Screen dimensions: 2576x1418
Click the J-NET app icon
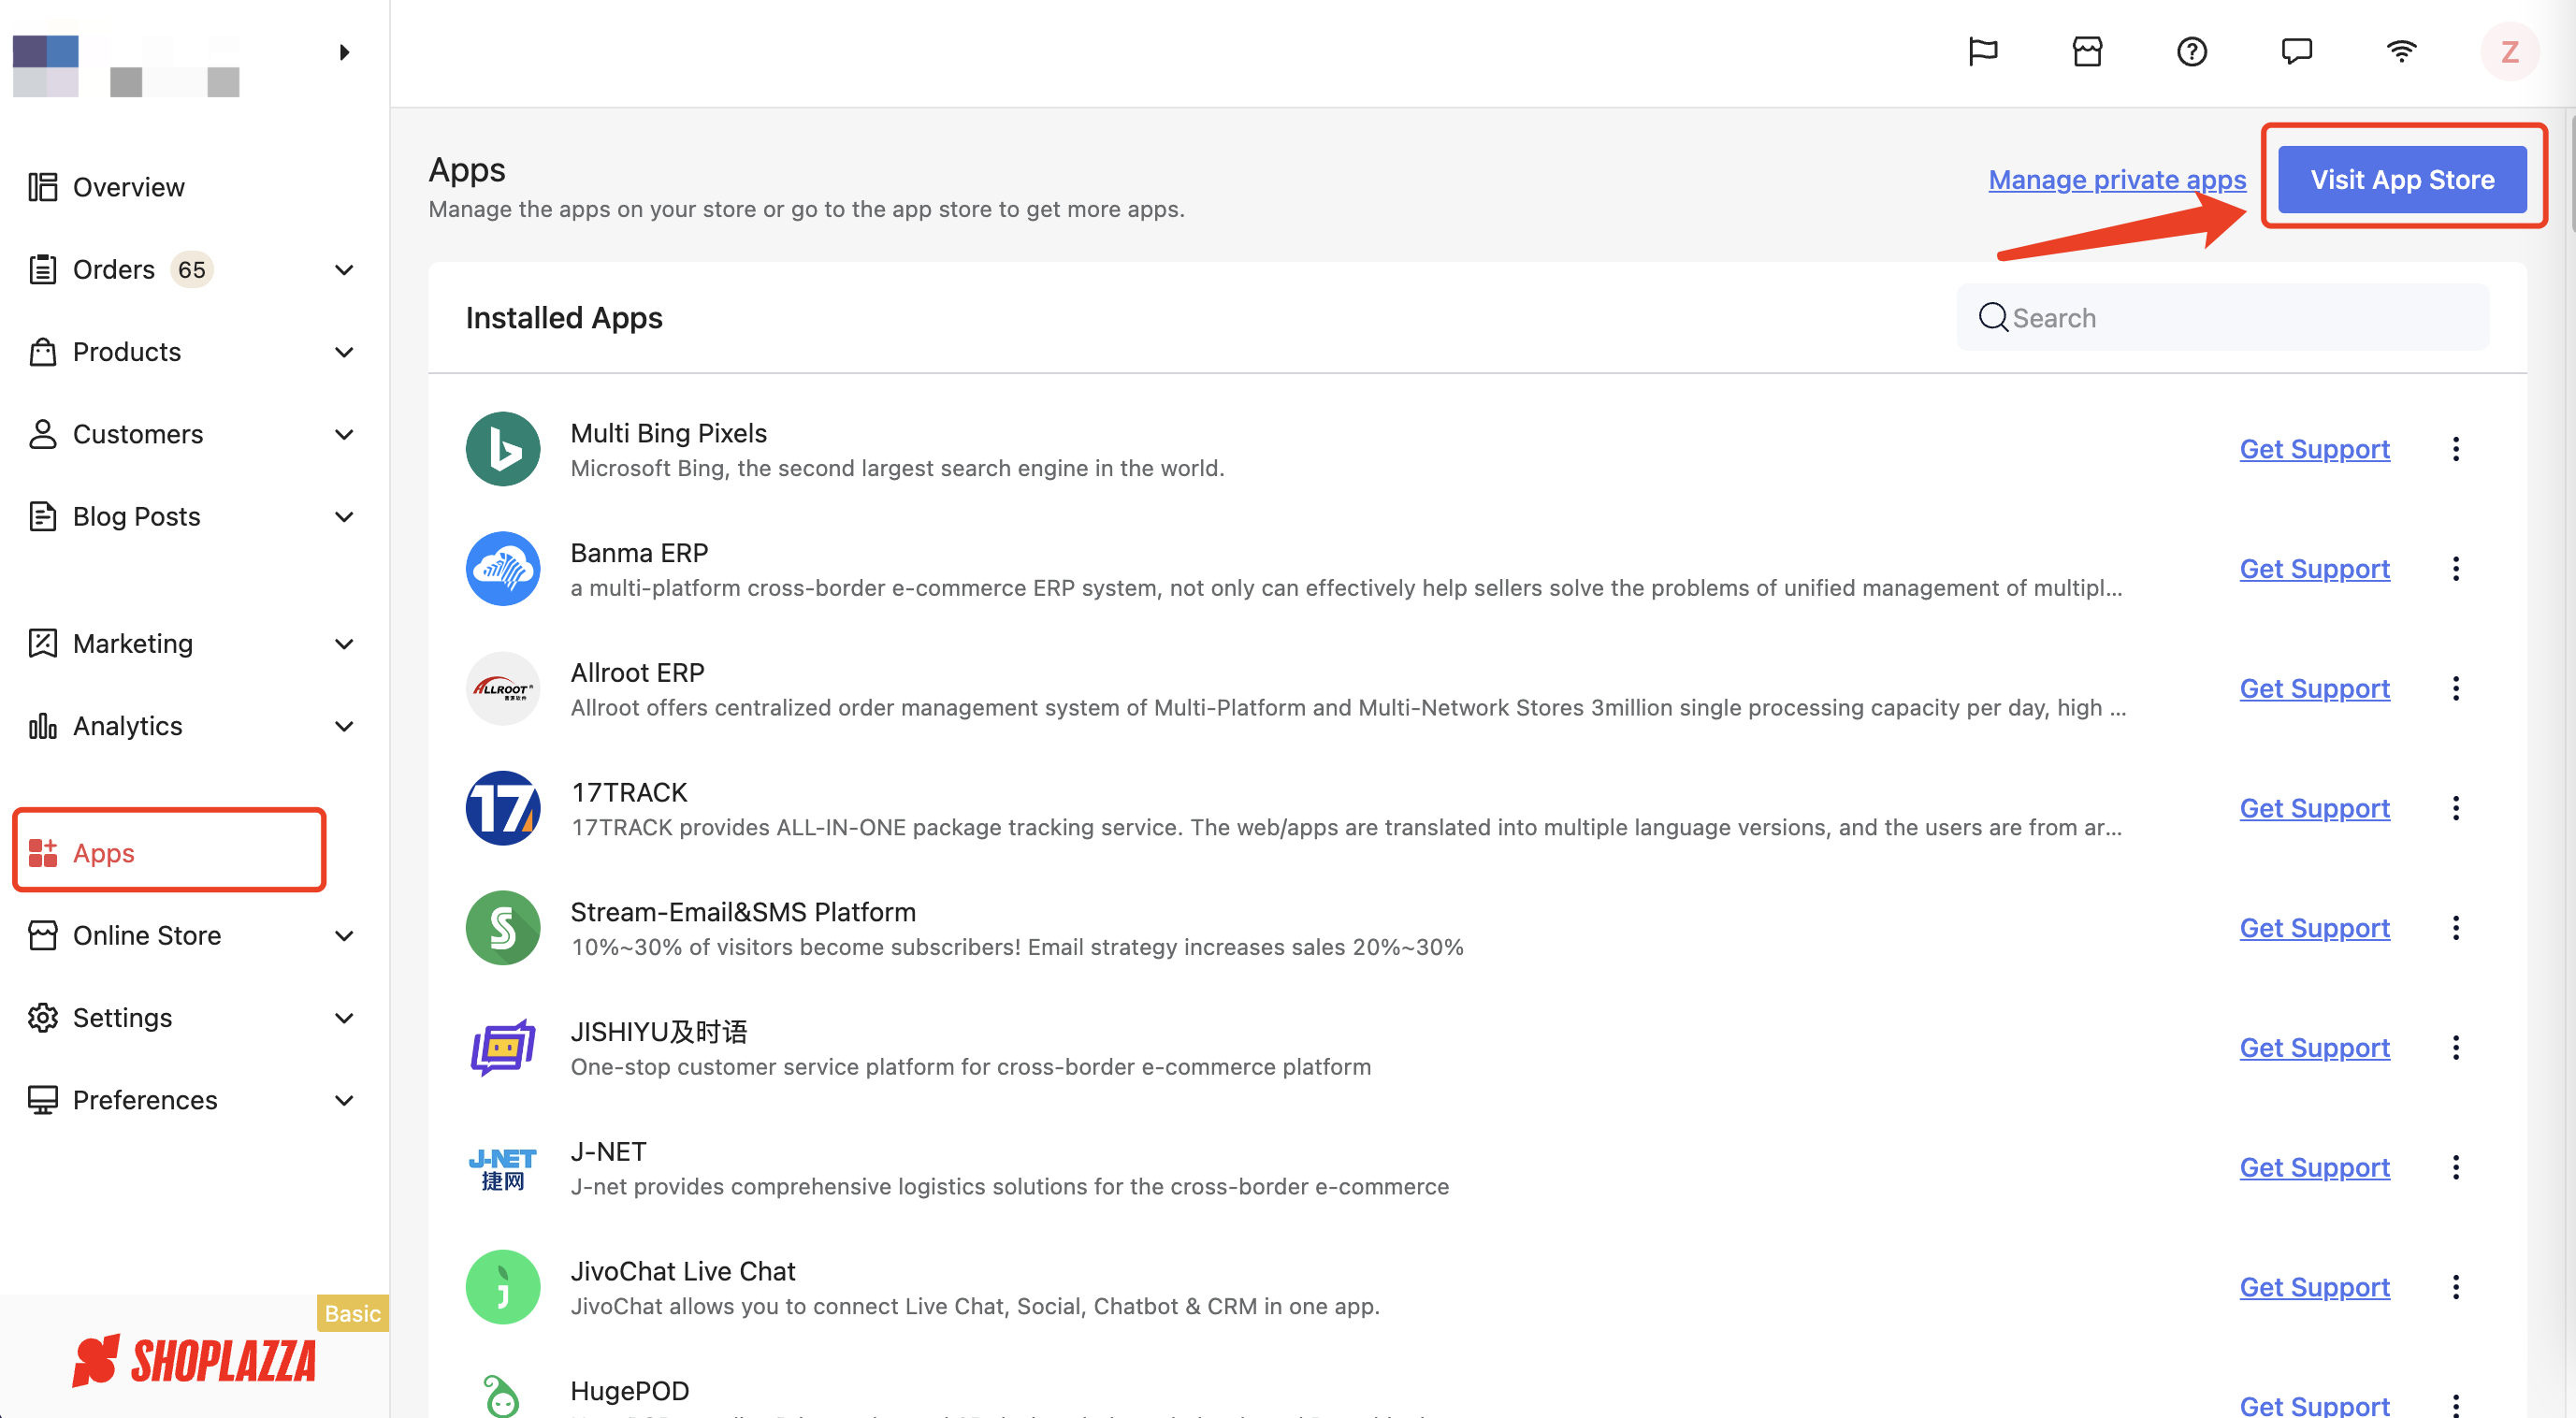click(x=503, y=1167)
